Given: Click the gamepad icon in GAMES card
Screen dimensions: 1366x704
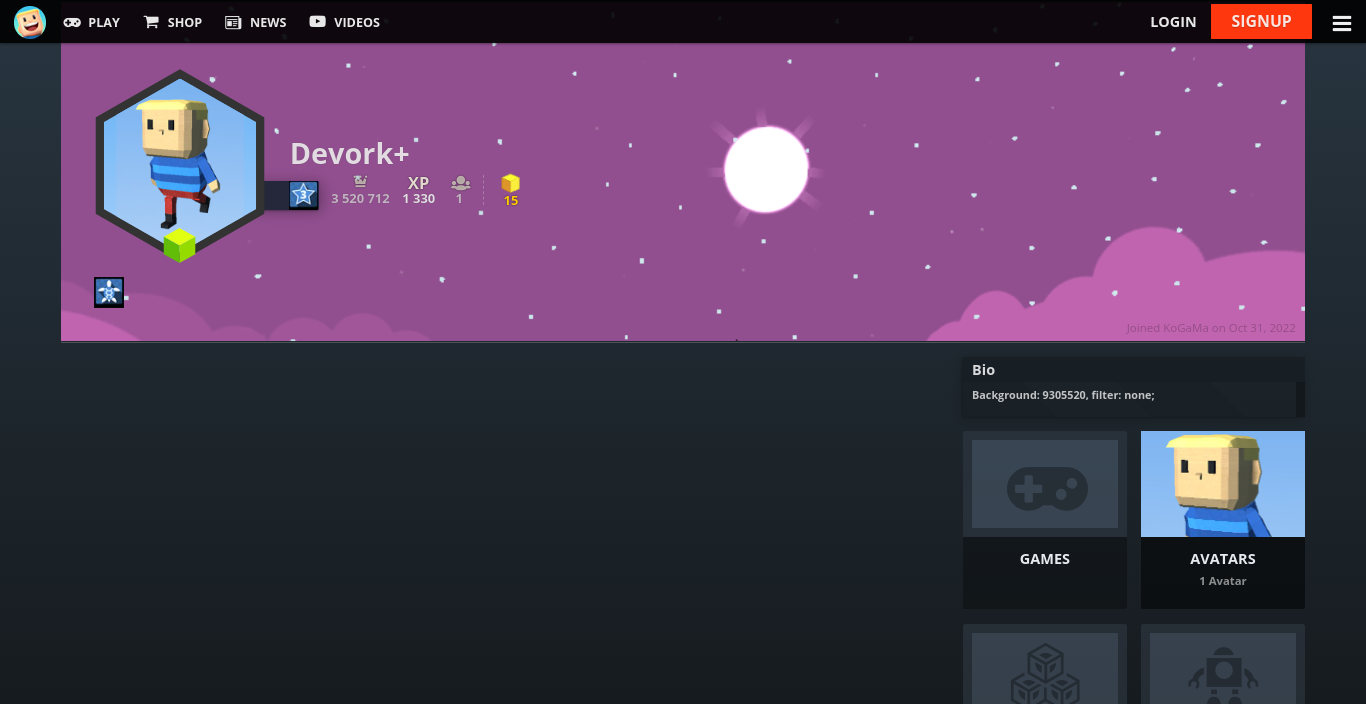Looking at the screenshot, I should click(x=1046, y=489).
